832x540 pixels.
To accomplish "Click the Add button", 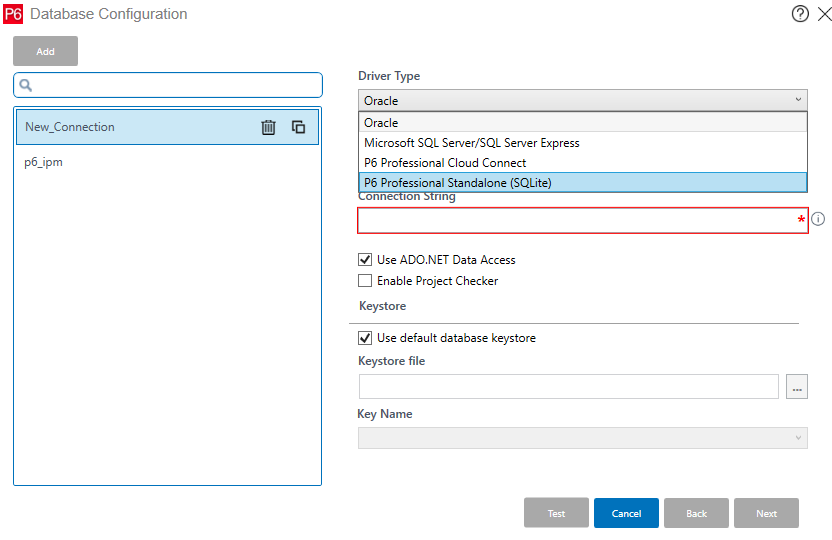I will click(x=45, y=51).
